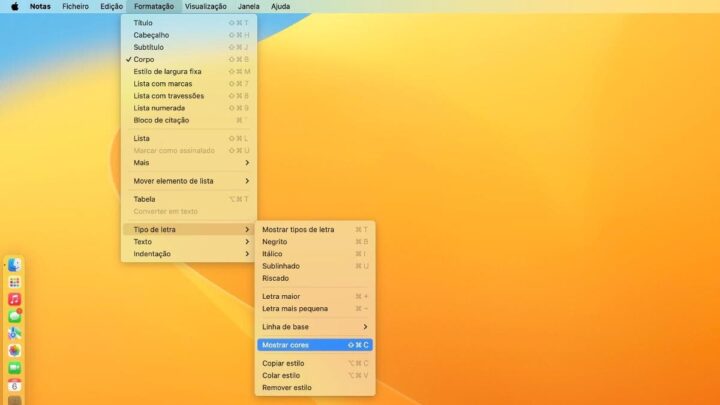The width and height of the screenshot is (720, 405).
Task: Expand the Indentação submenu
Action: (189, 254)
